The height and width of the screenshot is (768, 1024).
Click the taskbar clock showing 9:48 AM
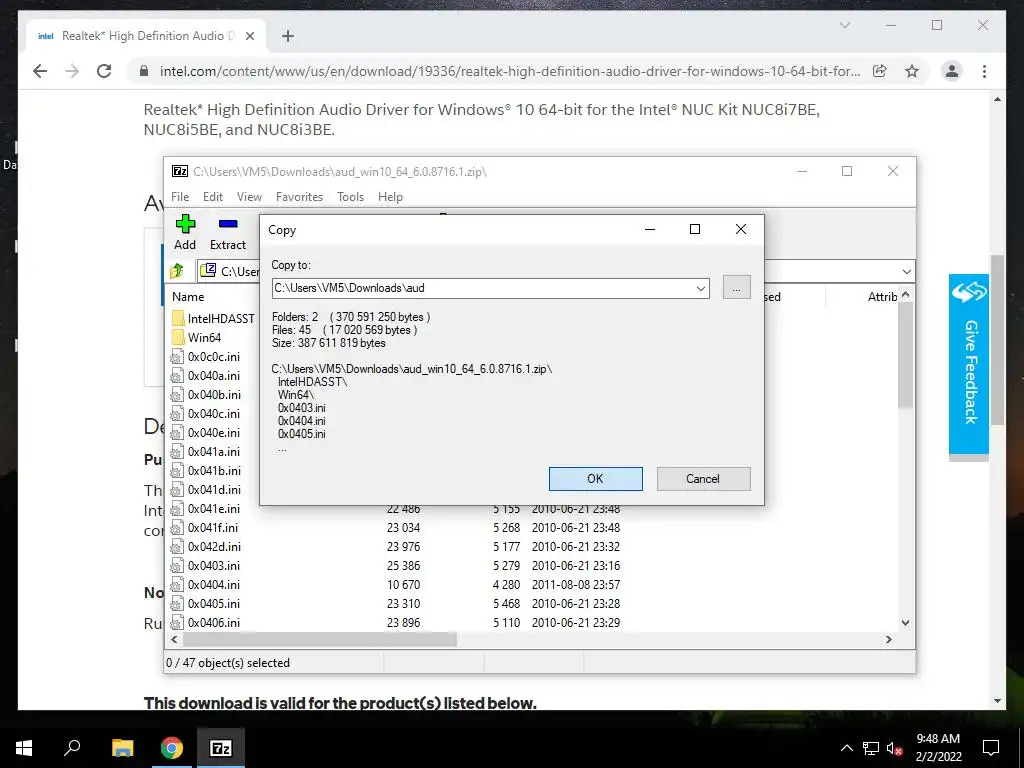tap(938, 748)
